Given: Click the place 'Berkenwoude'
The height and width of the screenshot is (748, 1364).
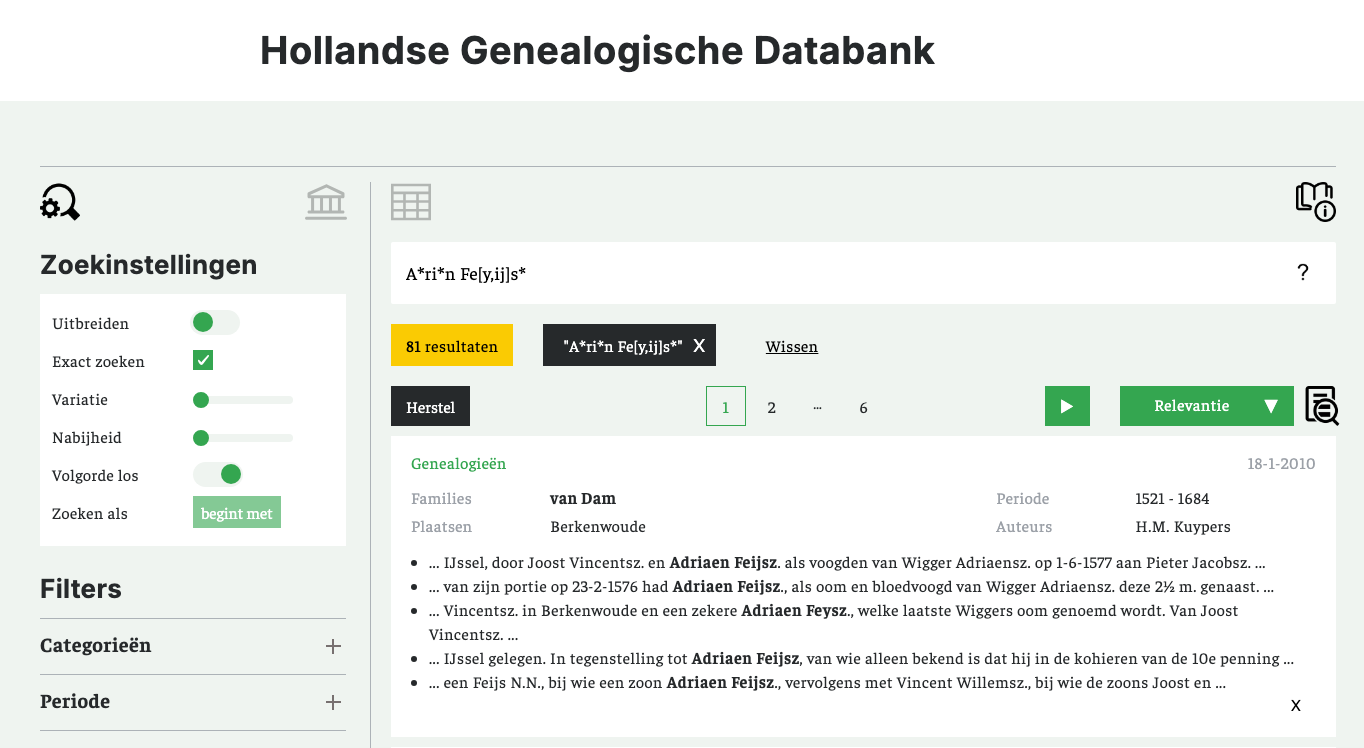Looking at the screenshot, I should click(x=598, y=526).
